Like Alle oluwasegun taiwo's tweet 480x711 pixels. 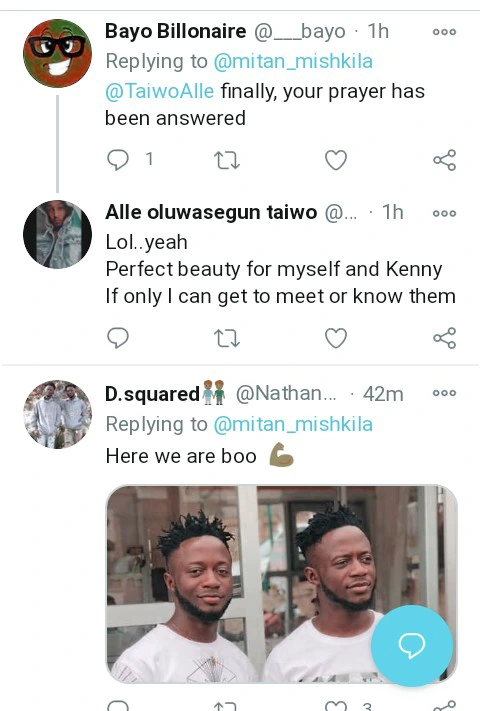point(336,338)
